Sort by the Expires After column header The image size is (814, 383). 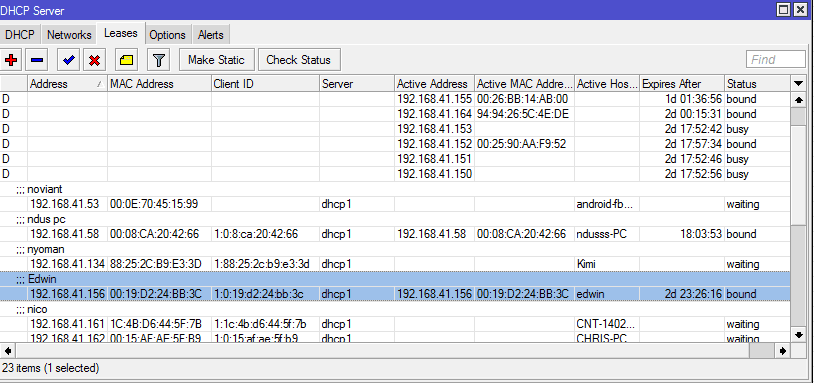pyautogui.click(x=682, y=84)
